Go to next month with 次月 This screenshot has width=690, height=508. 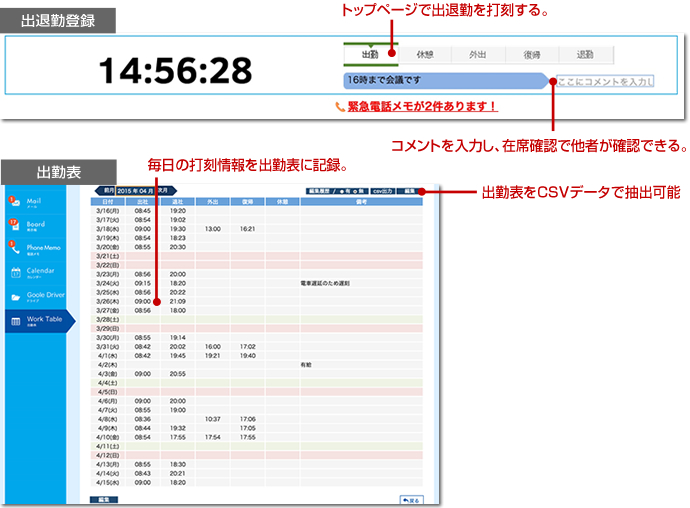[x=165, y=191]
